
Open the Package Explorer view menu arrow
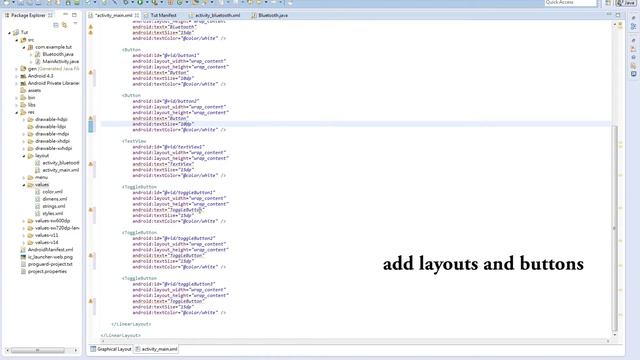(75, 24)
